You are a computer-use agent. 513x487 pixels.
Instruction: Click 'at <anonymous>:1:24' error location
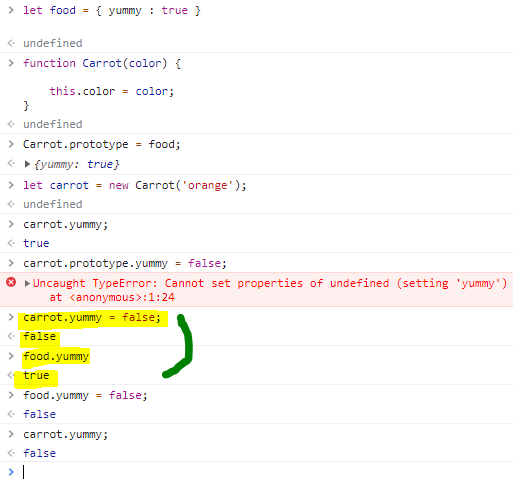click(112, 297)
